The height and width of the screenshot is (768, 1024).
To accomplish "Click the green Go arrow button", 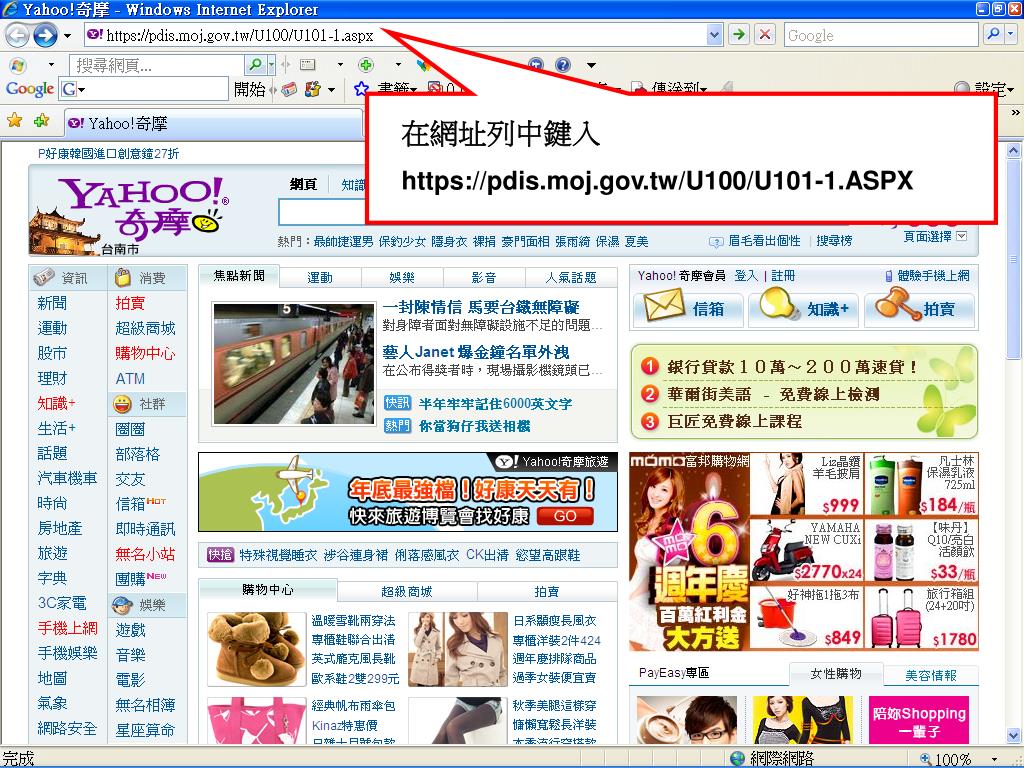I will tap(739, 35).
